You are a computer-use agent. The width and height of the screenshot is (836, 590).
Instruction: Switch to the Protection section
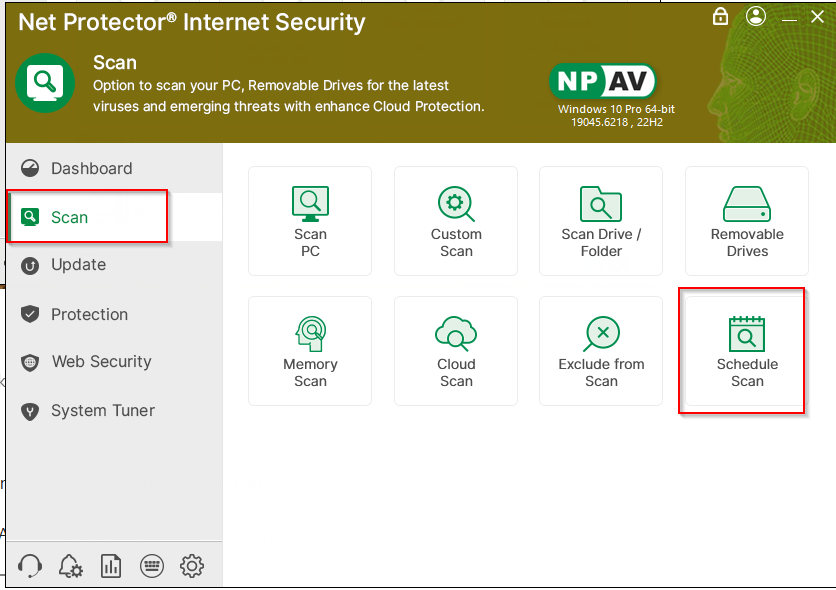(89, 314)
